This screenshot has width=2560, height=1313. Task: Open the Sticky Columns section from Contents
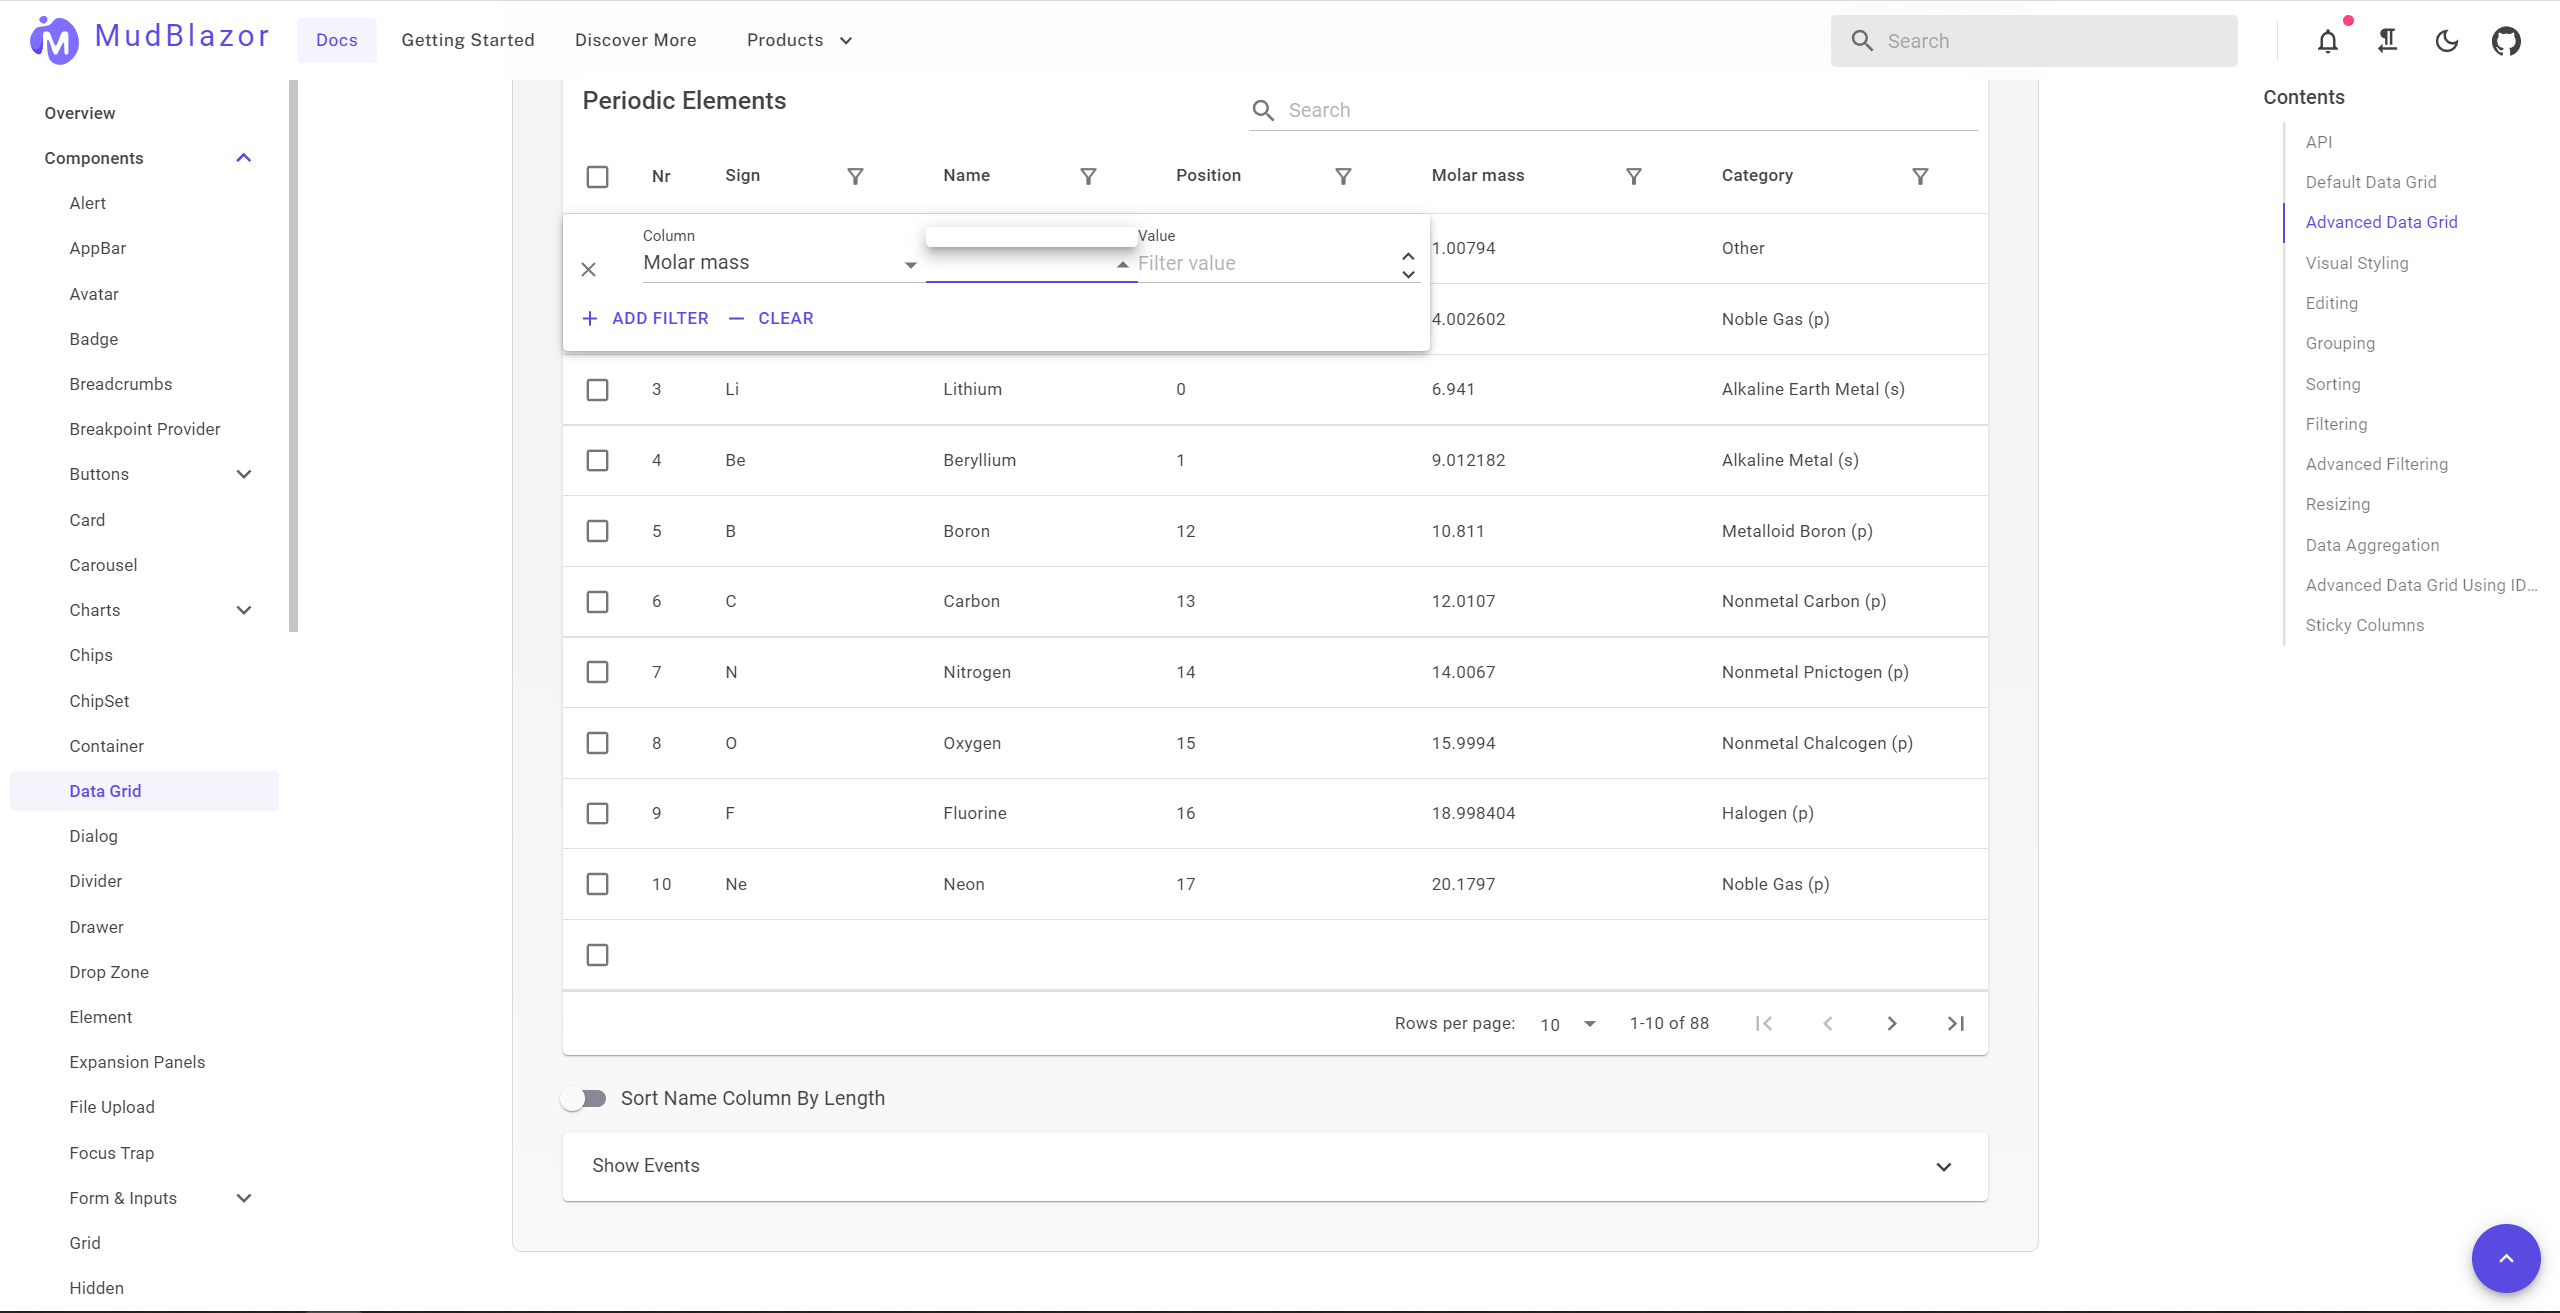coord(2364,624)
